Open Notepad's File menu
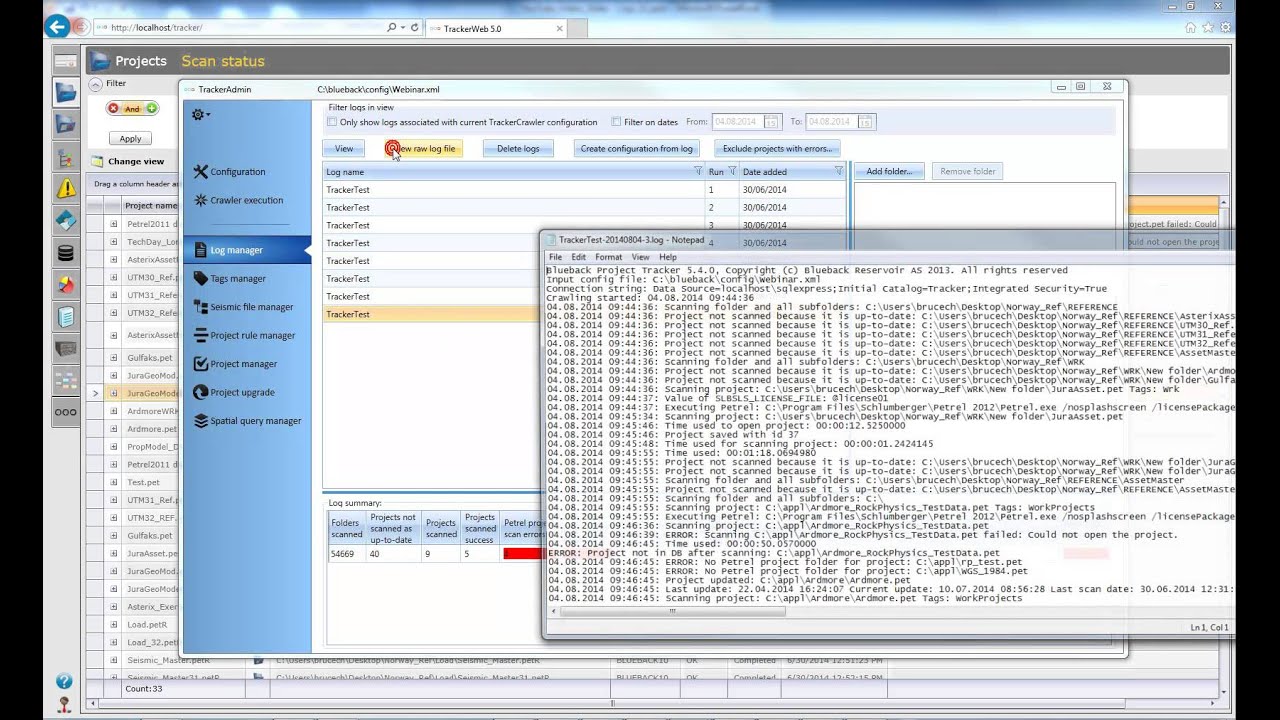This screenshot has width=1280, height=720. [x=555, y=257]
